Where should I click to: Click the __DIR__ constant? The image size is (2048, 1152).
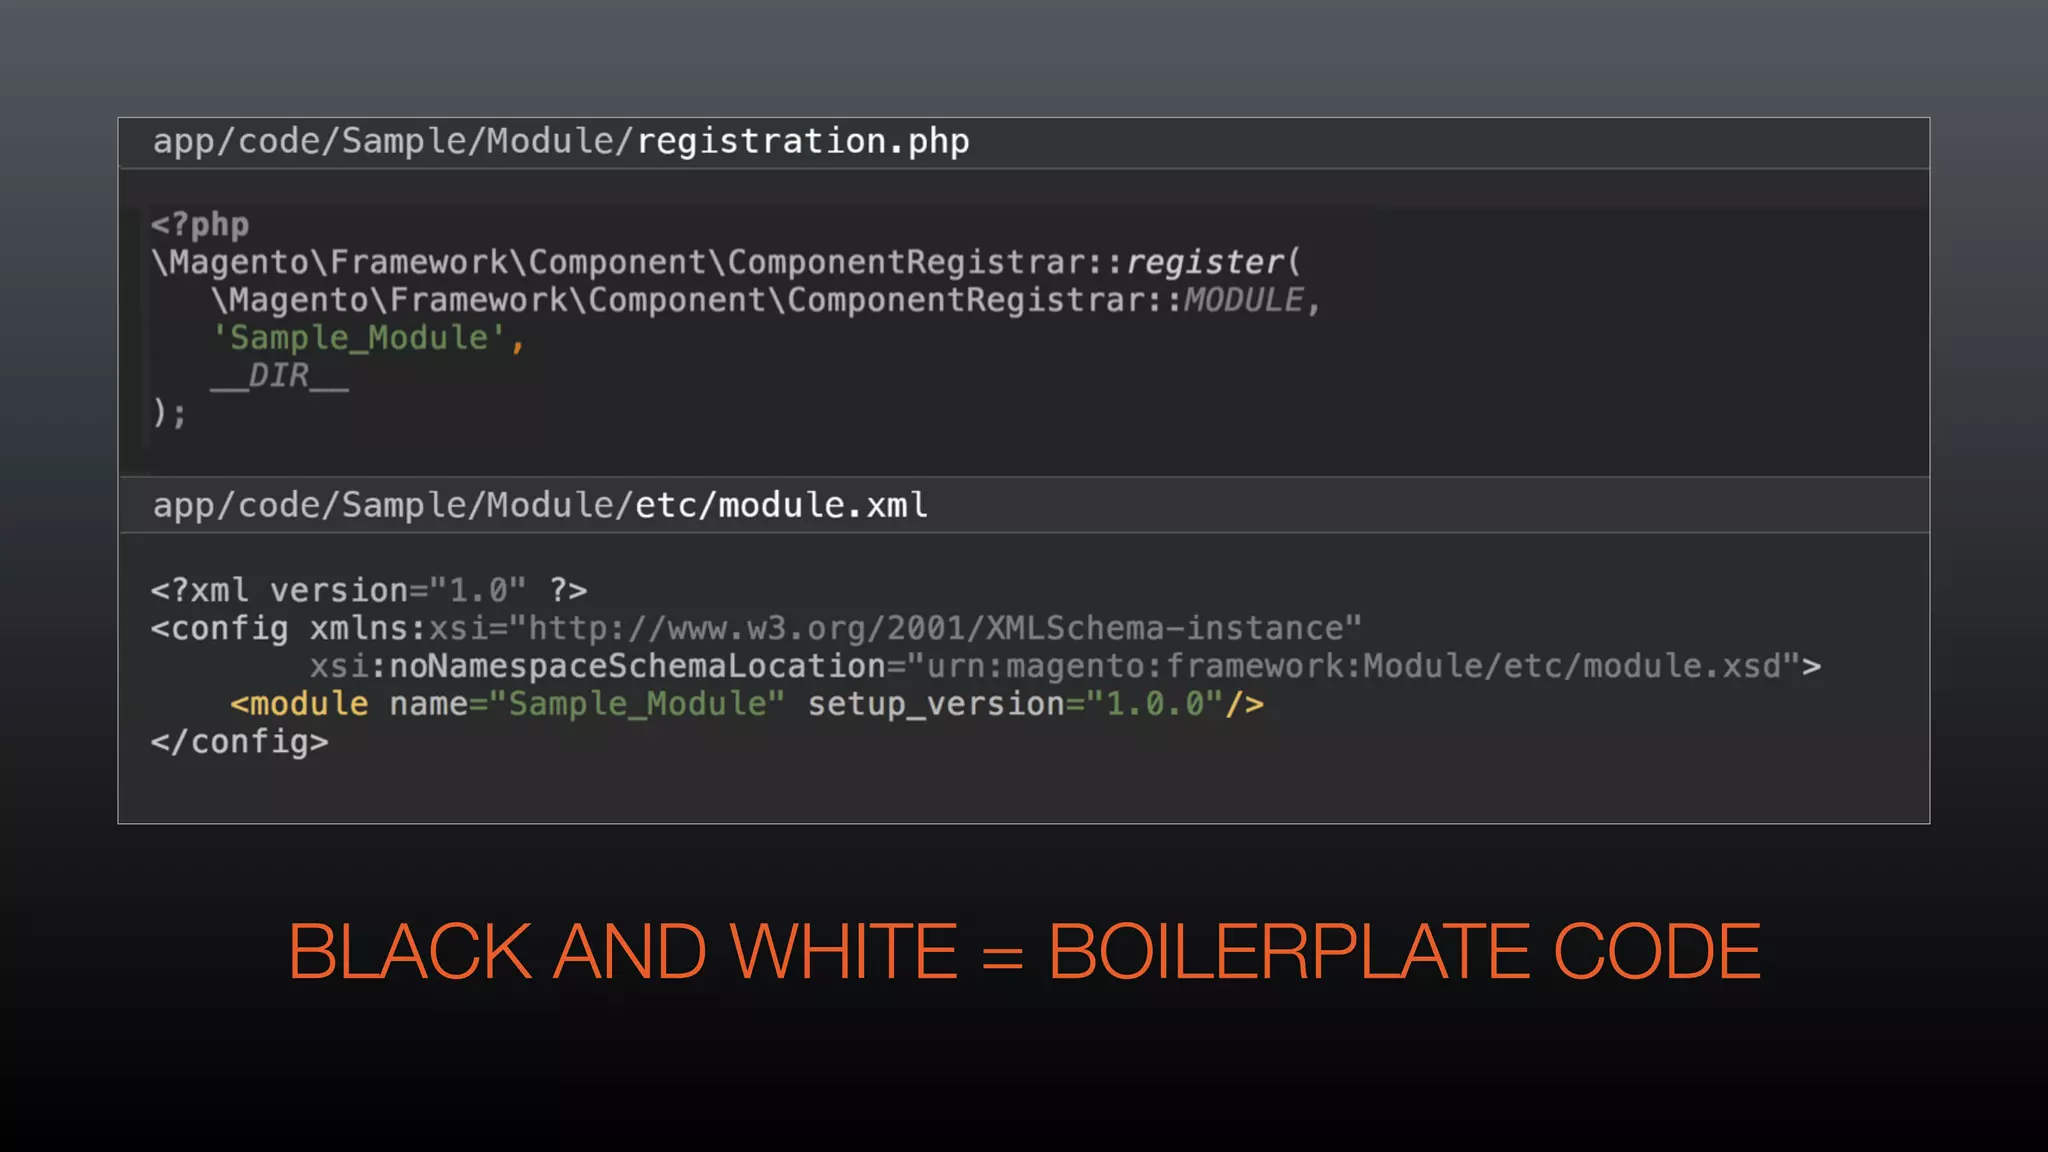[279, 376]
